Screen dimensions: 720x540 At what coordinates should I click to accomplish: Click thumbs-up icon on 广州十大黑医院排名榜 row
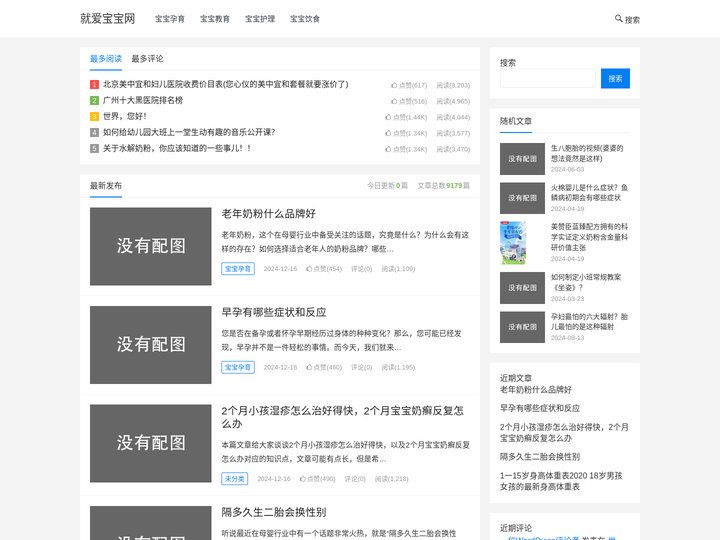coord(394,101)
